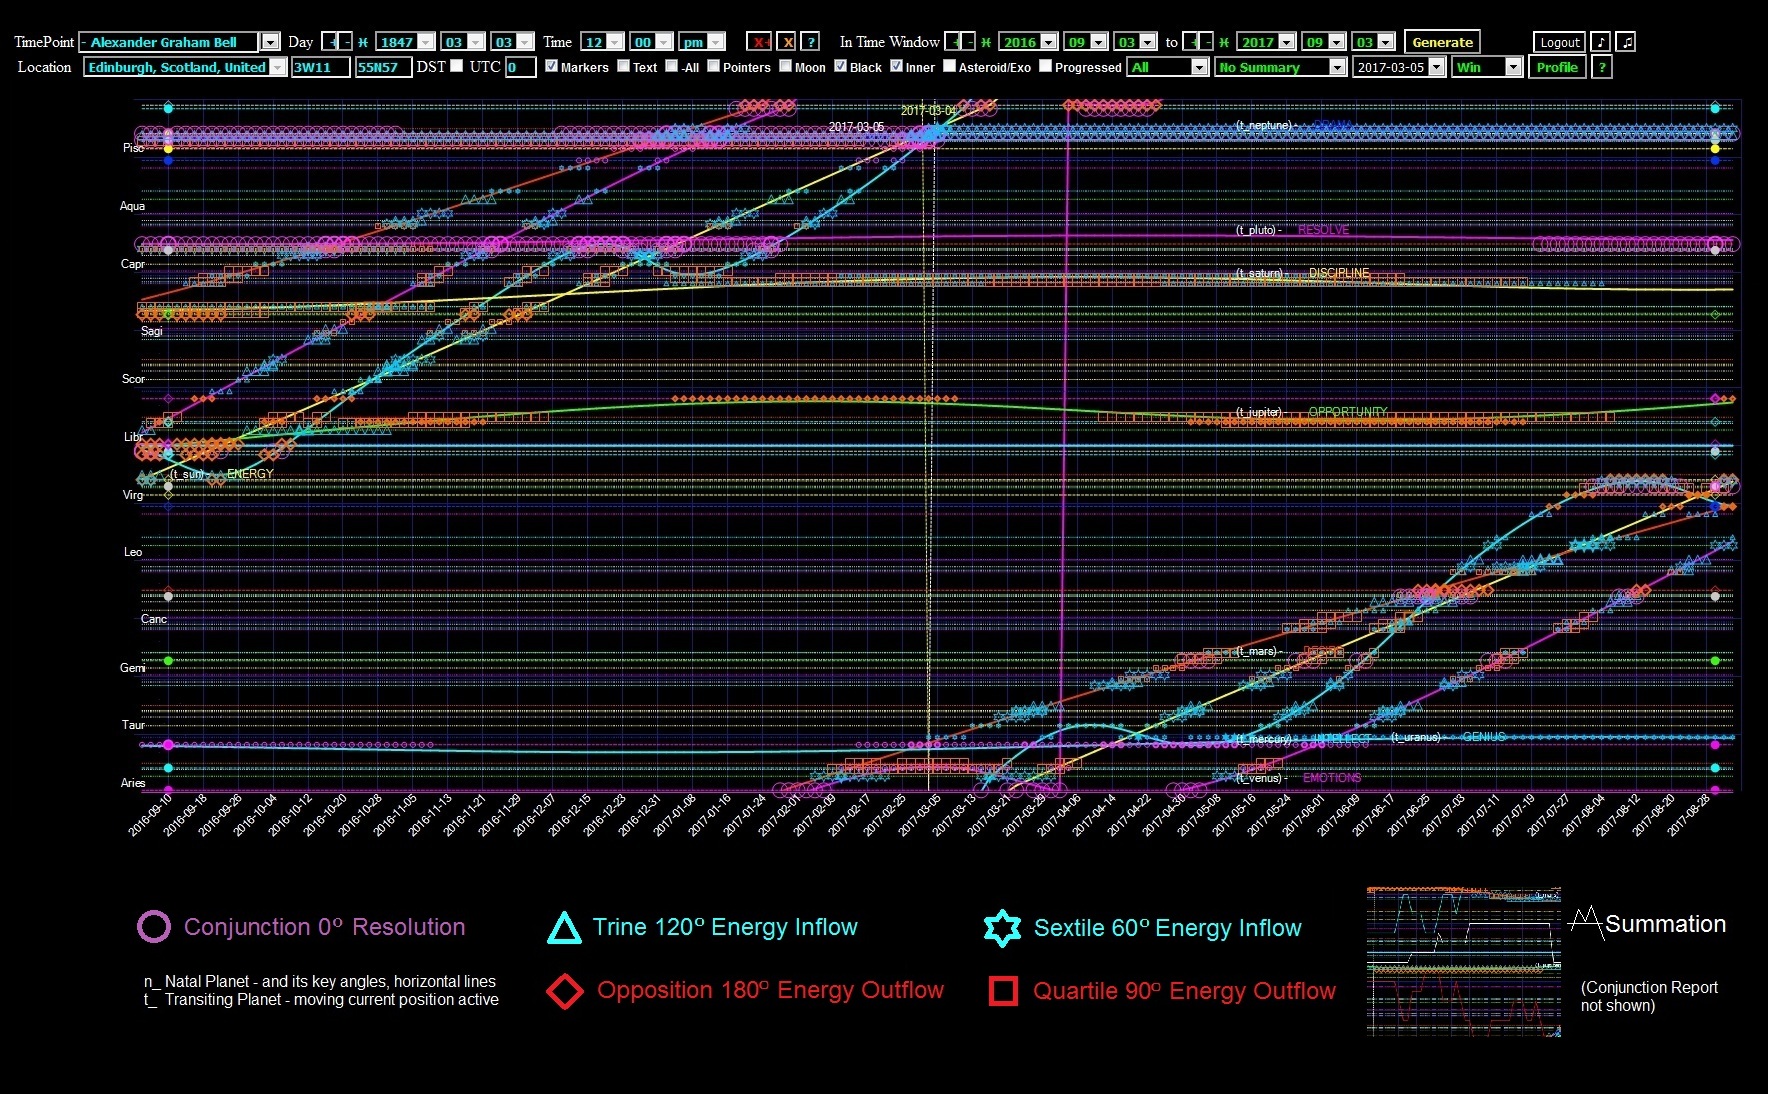Click the RESOLVE label next to t_pluto
Viewport: 1768px width, 1094px height.
pos(1323,230)
